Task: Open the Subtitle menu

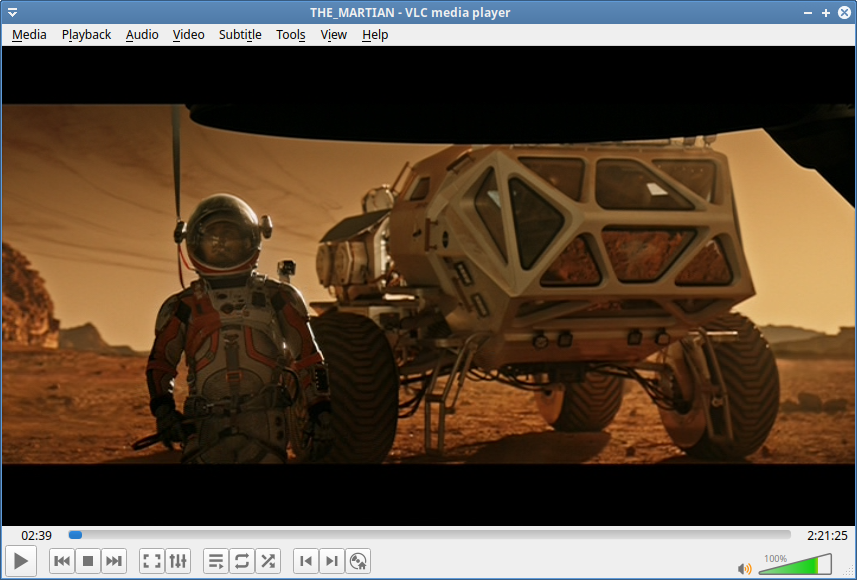Action: click(x=240, y=34)
